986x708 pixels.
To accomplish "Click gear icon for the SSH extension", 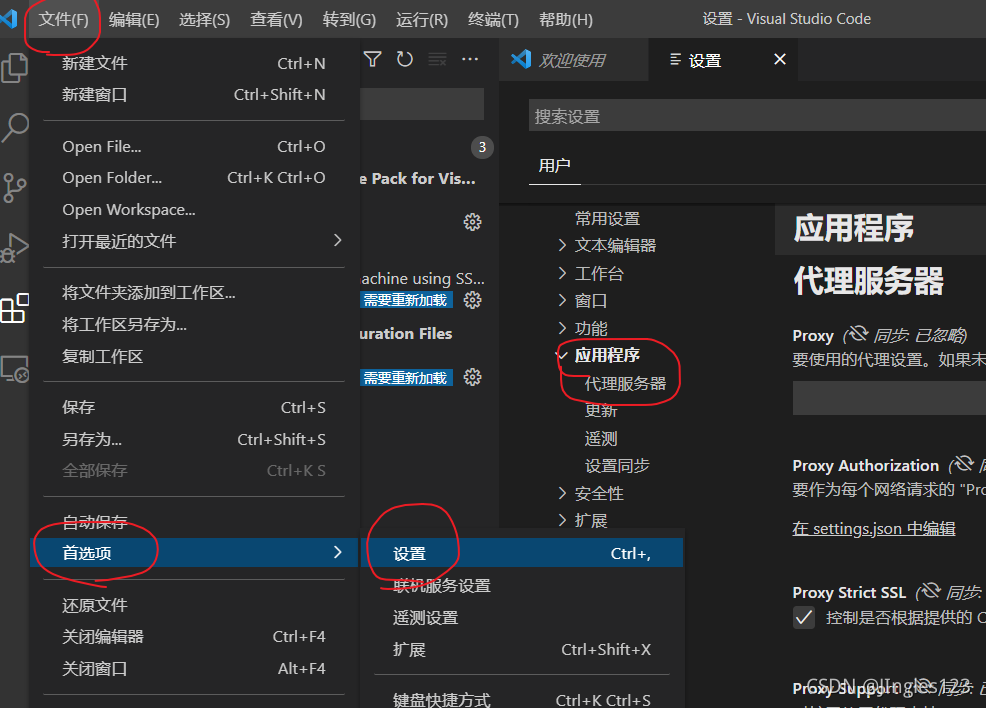I will click(x=472, y=300).
